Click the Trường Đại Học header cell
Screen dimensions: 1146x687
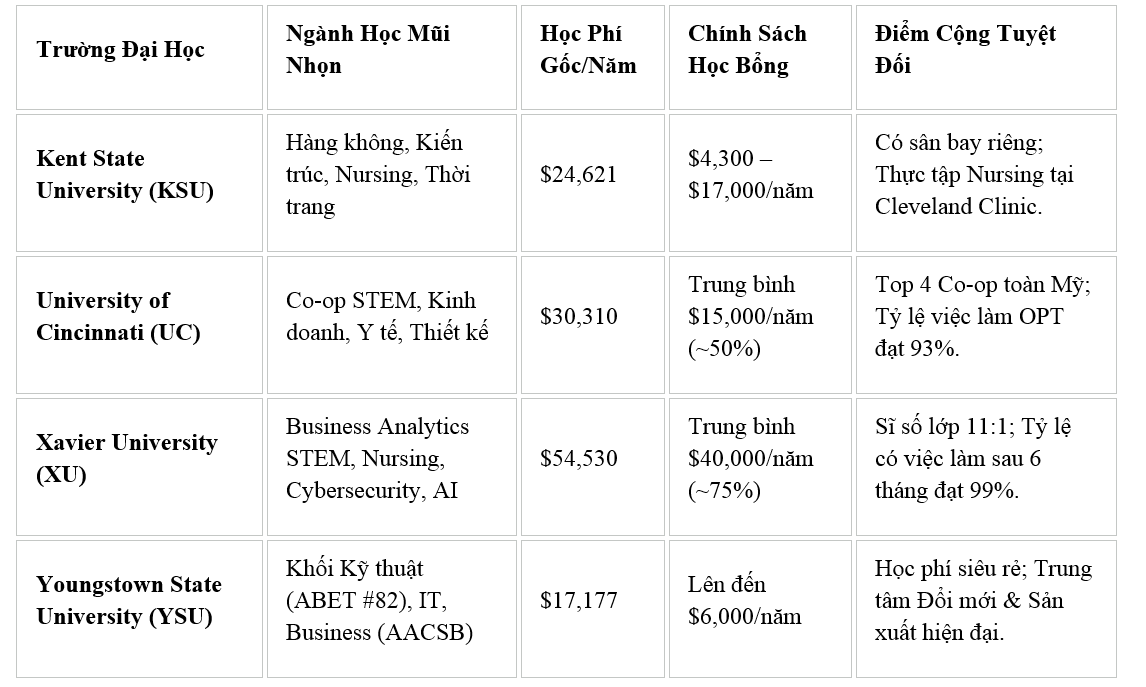coord(139,58)
